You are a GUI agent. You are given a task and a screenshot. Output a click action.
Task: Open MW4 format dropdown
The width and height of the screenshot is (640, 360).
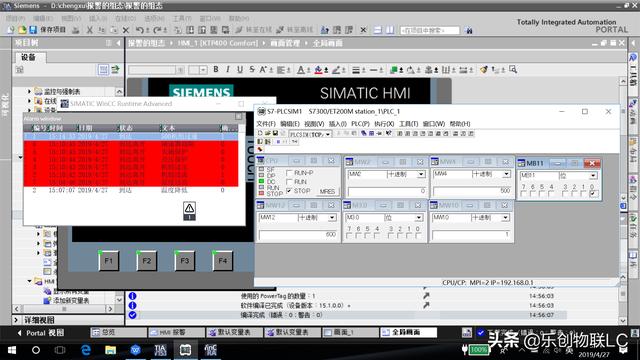coord(506,174)
